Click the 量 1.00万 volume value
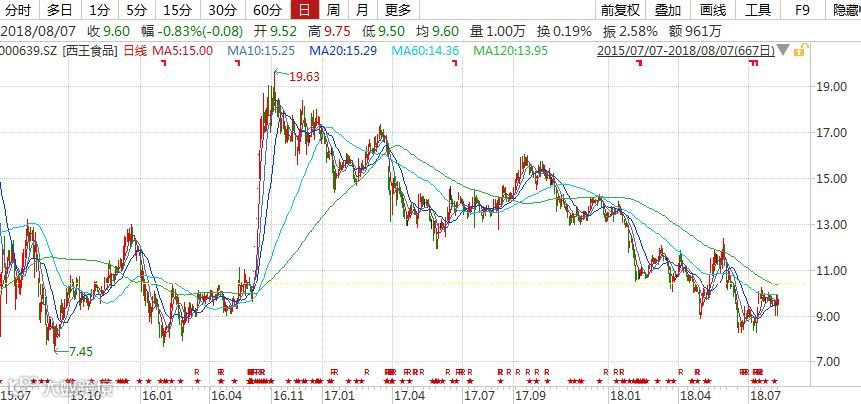 pyautogui.click(x=499, y=31)
